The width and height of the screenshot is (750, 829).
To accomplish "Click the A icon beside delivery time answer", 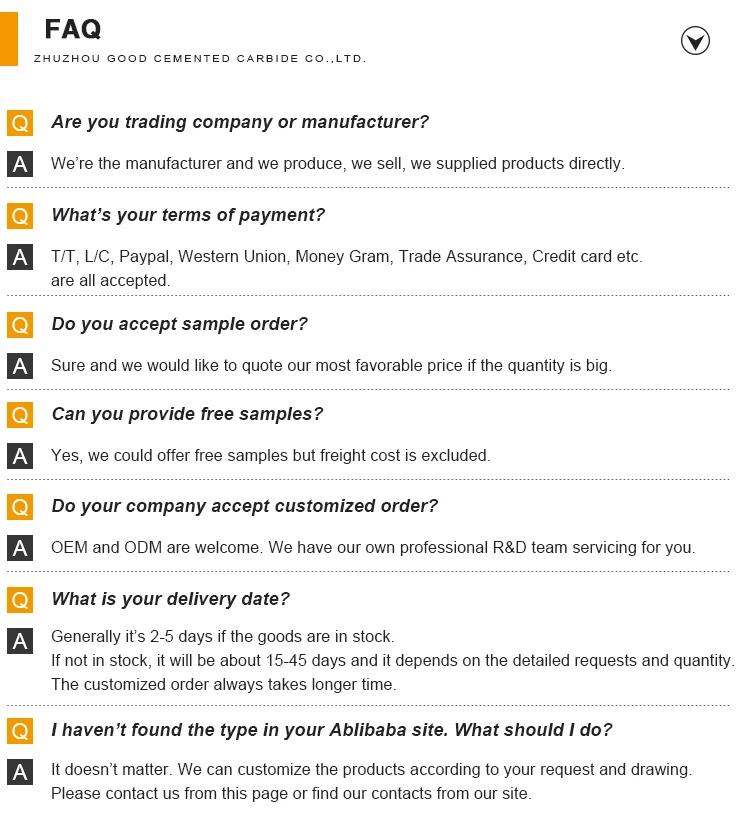I will (x=20, y=641).
